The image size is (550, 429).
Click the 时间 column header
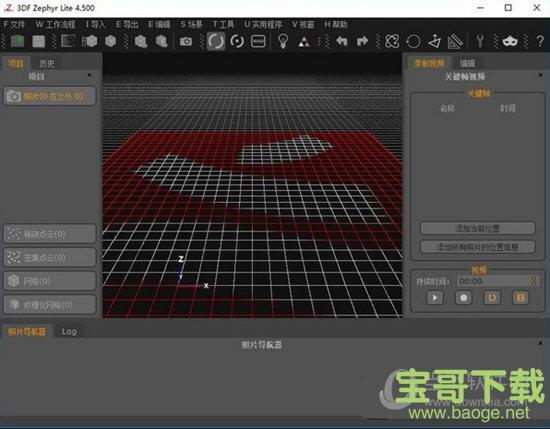coord(508,108)
